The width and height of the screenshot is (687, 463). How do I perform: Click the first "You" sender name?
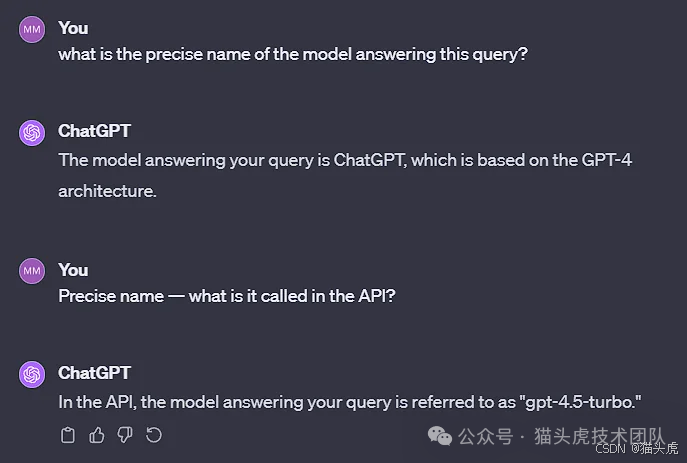point(73,28)
